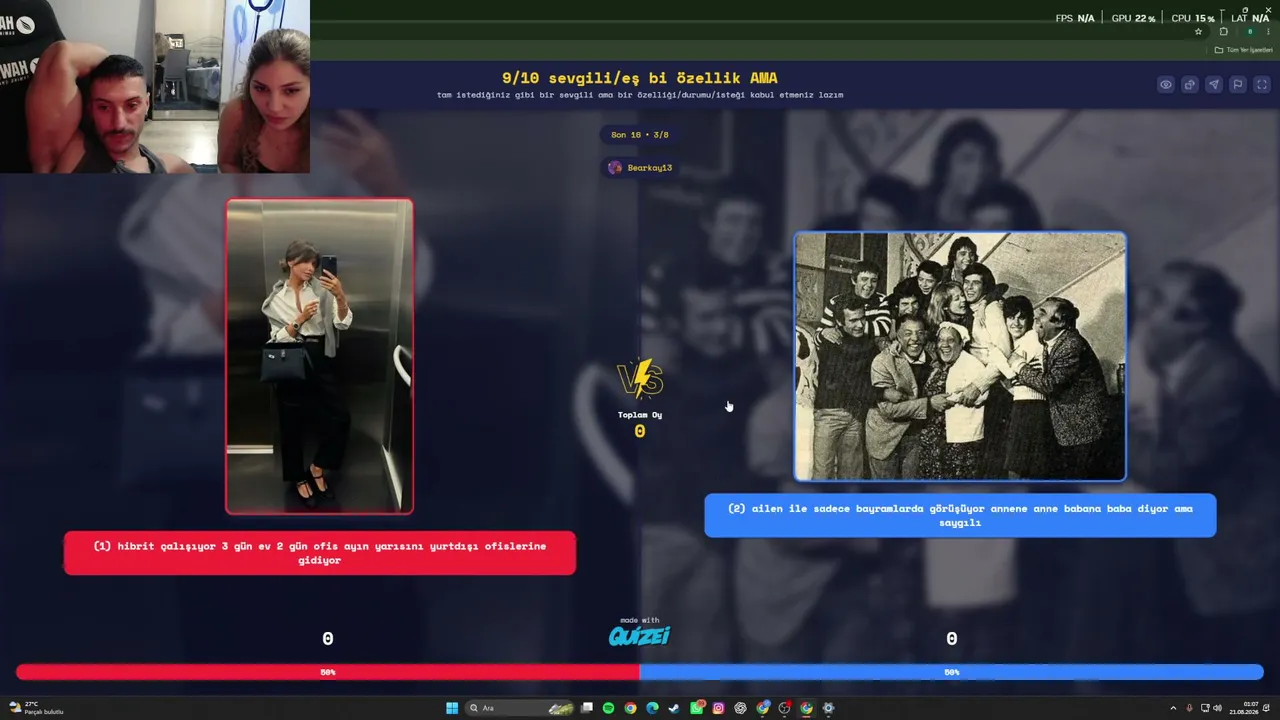Click the Son 16 • 3/8 round indicator
This screenshot has width=1280, height=720.
(640, 135)
